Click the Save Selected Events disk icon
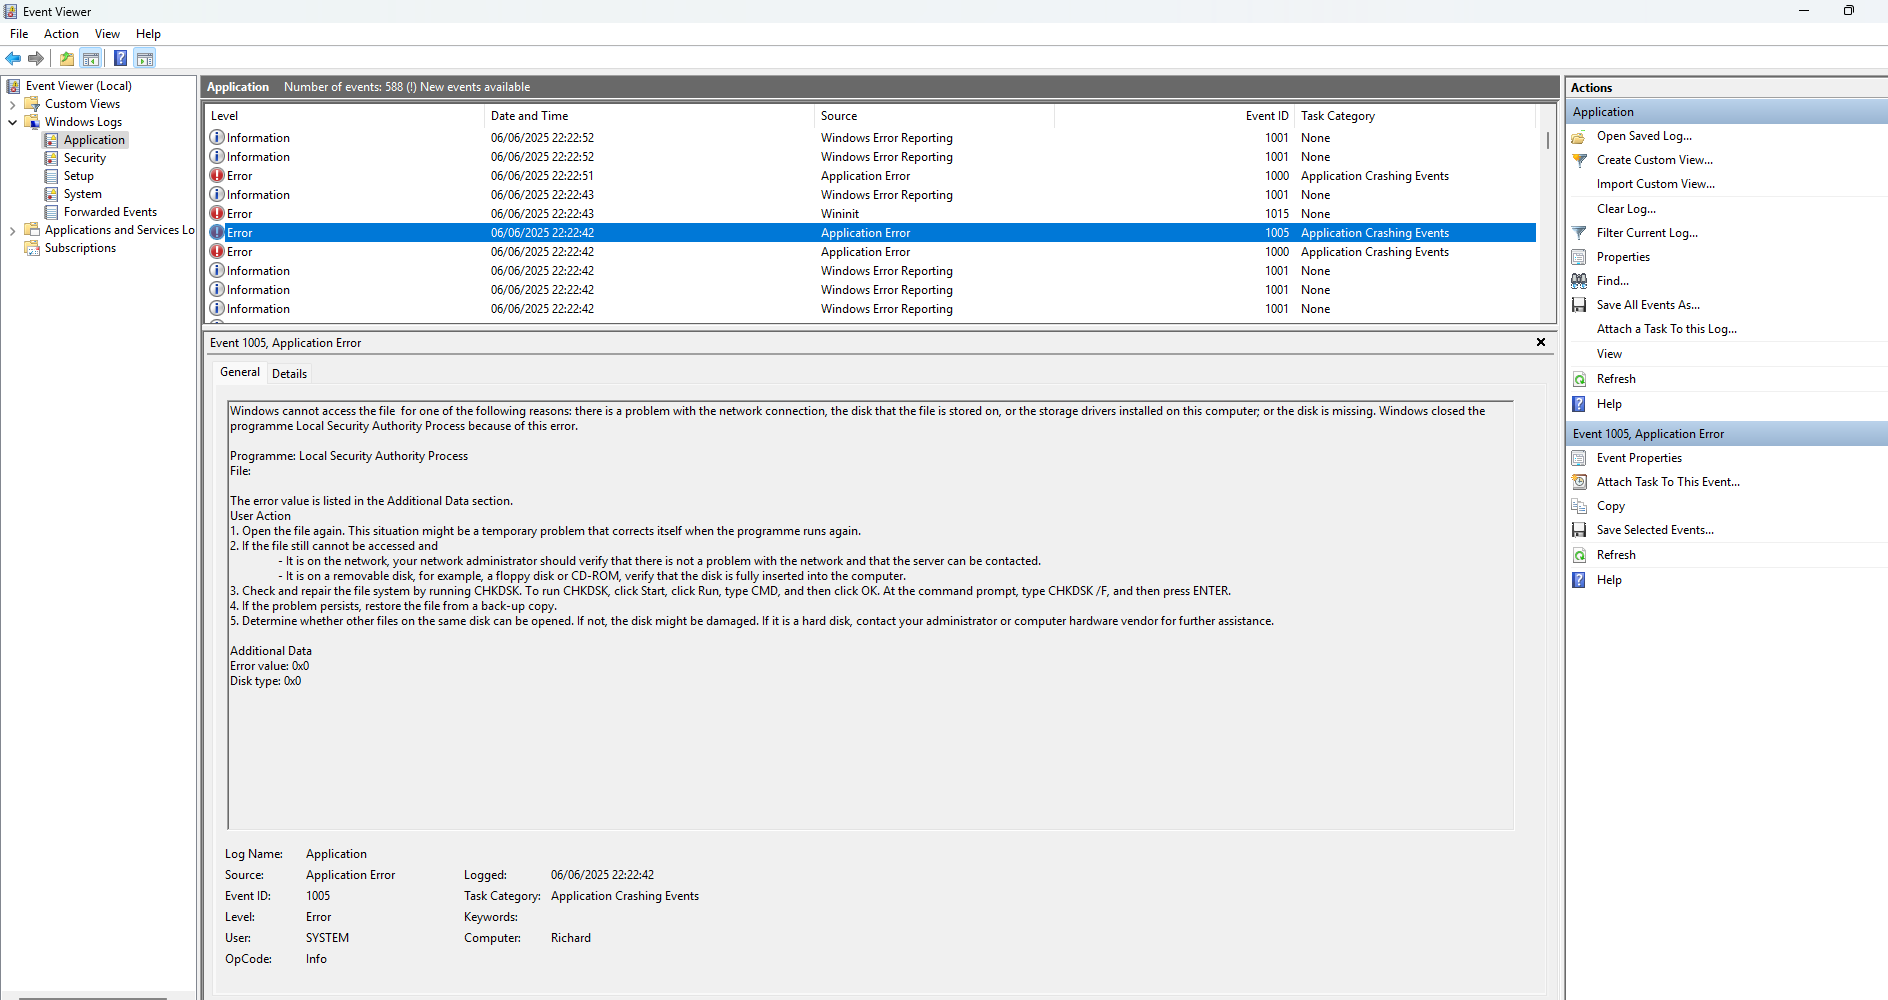 pos(1579,530)
